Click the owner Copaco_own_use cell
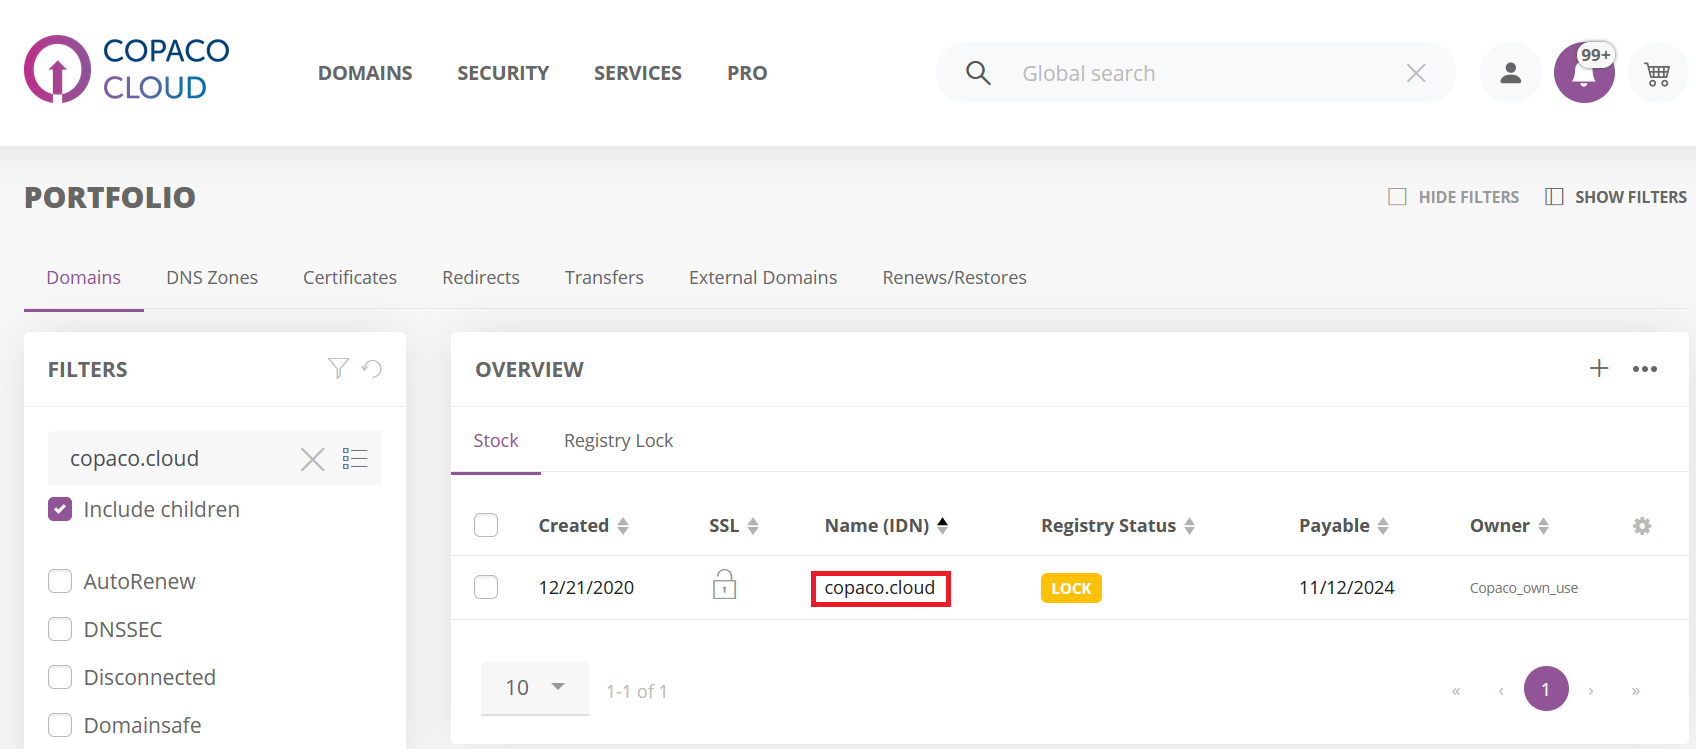Viewport: 1696px width, 749px height. coord(1524,588)
